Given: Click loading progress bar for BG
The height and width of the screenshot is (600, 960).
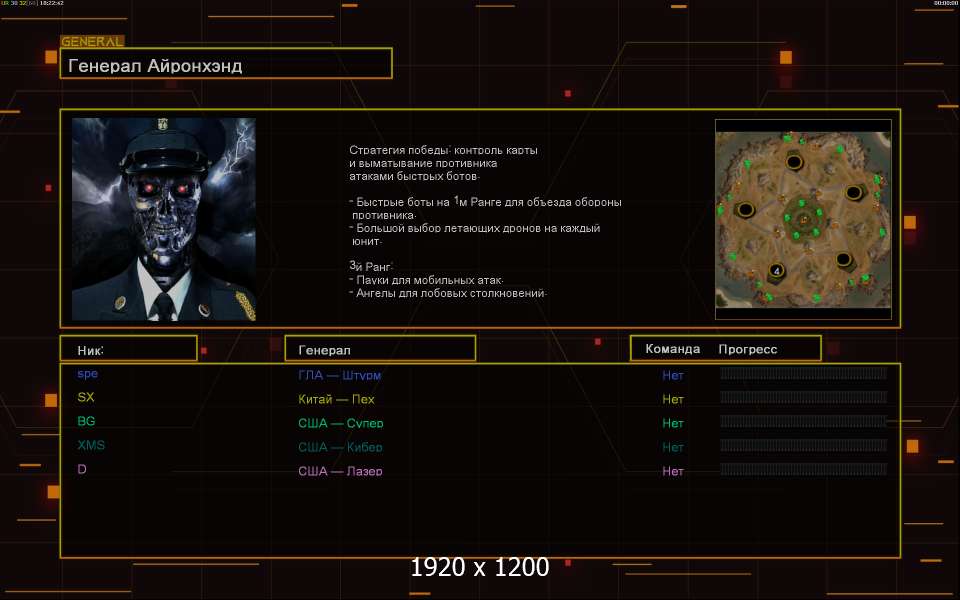Looking at the screenshot, I should [803, 421].
